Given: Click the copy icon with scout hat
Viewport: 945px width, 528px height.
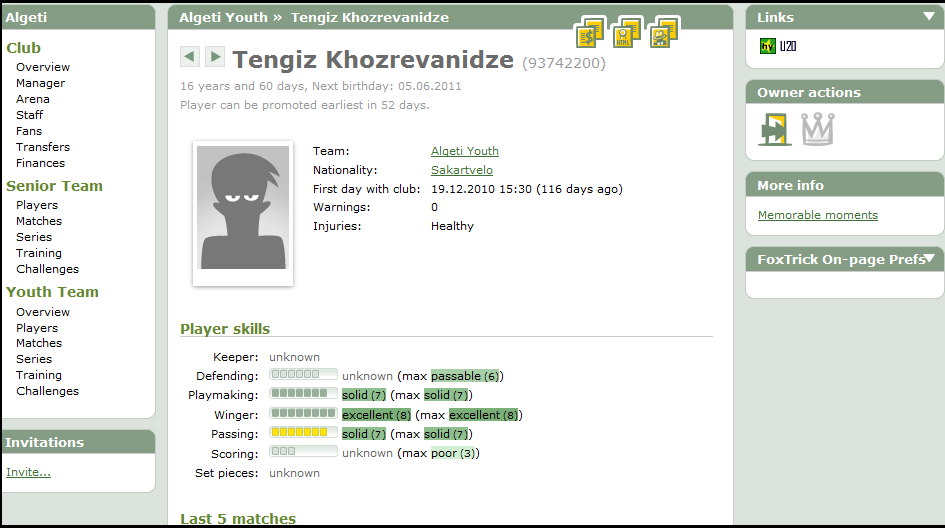Looking at the screenshot, I should 664,33.
